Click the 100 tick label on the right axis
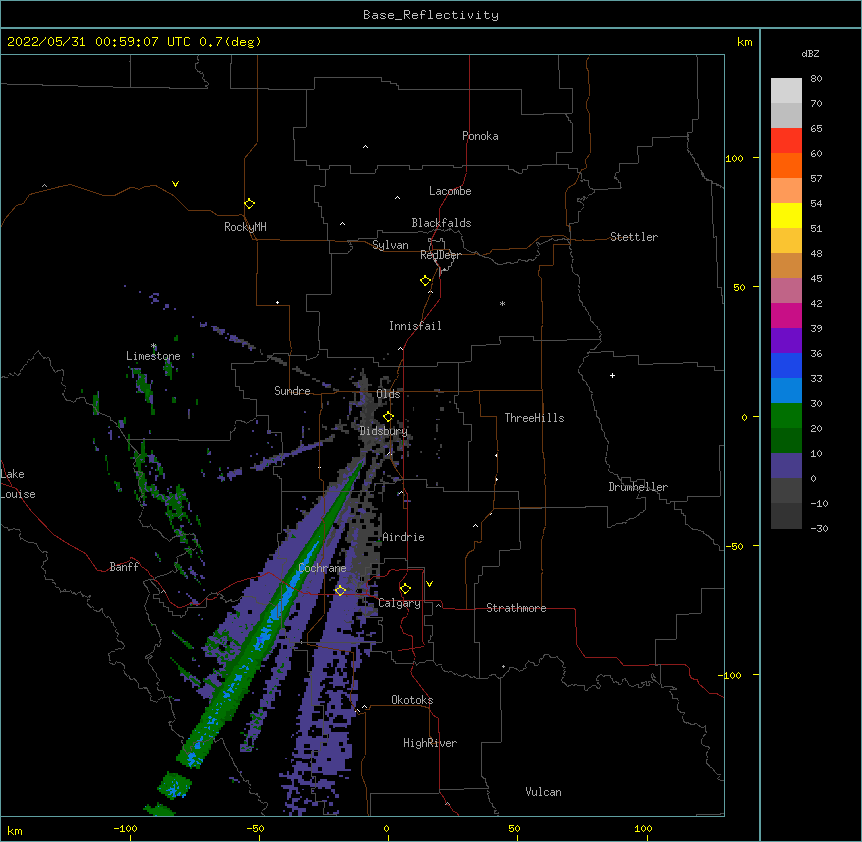Viewport: 862px width, 842px height. click(x=734, y=158)
